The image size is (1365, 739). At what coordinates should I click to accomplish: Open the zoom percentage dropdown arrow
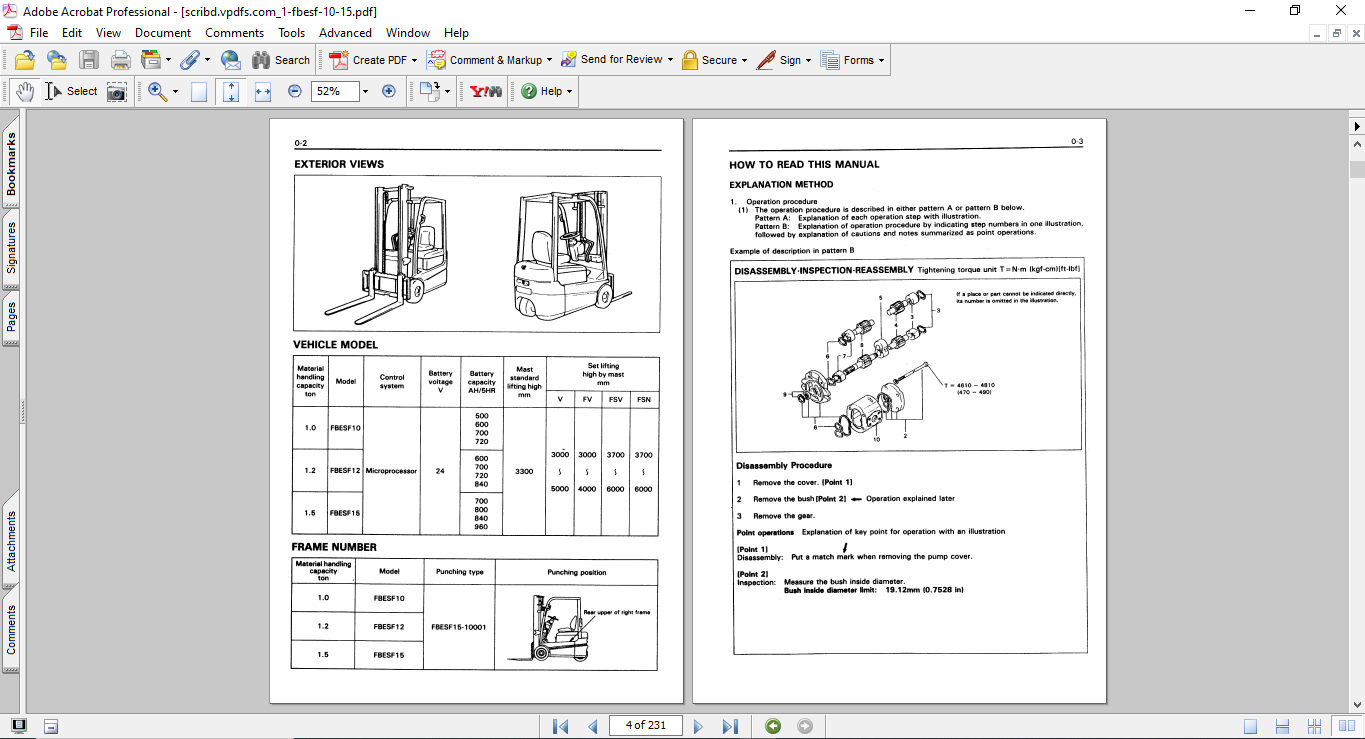tap(365, 91)
